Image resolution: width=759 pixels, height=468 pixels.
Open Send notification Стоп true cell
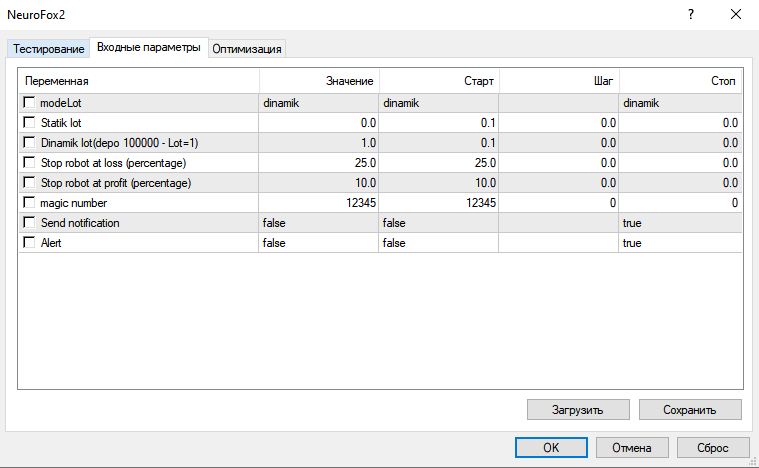click(x=681, y=223)
